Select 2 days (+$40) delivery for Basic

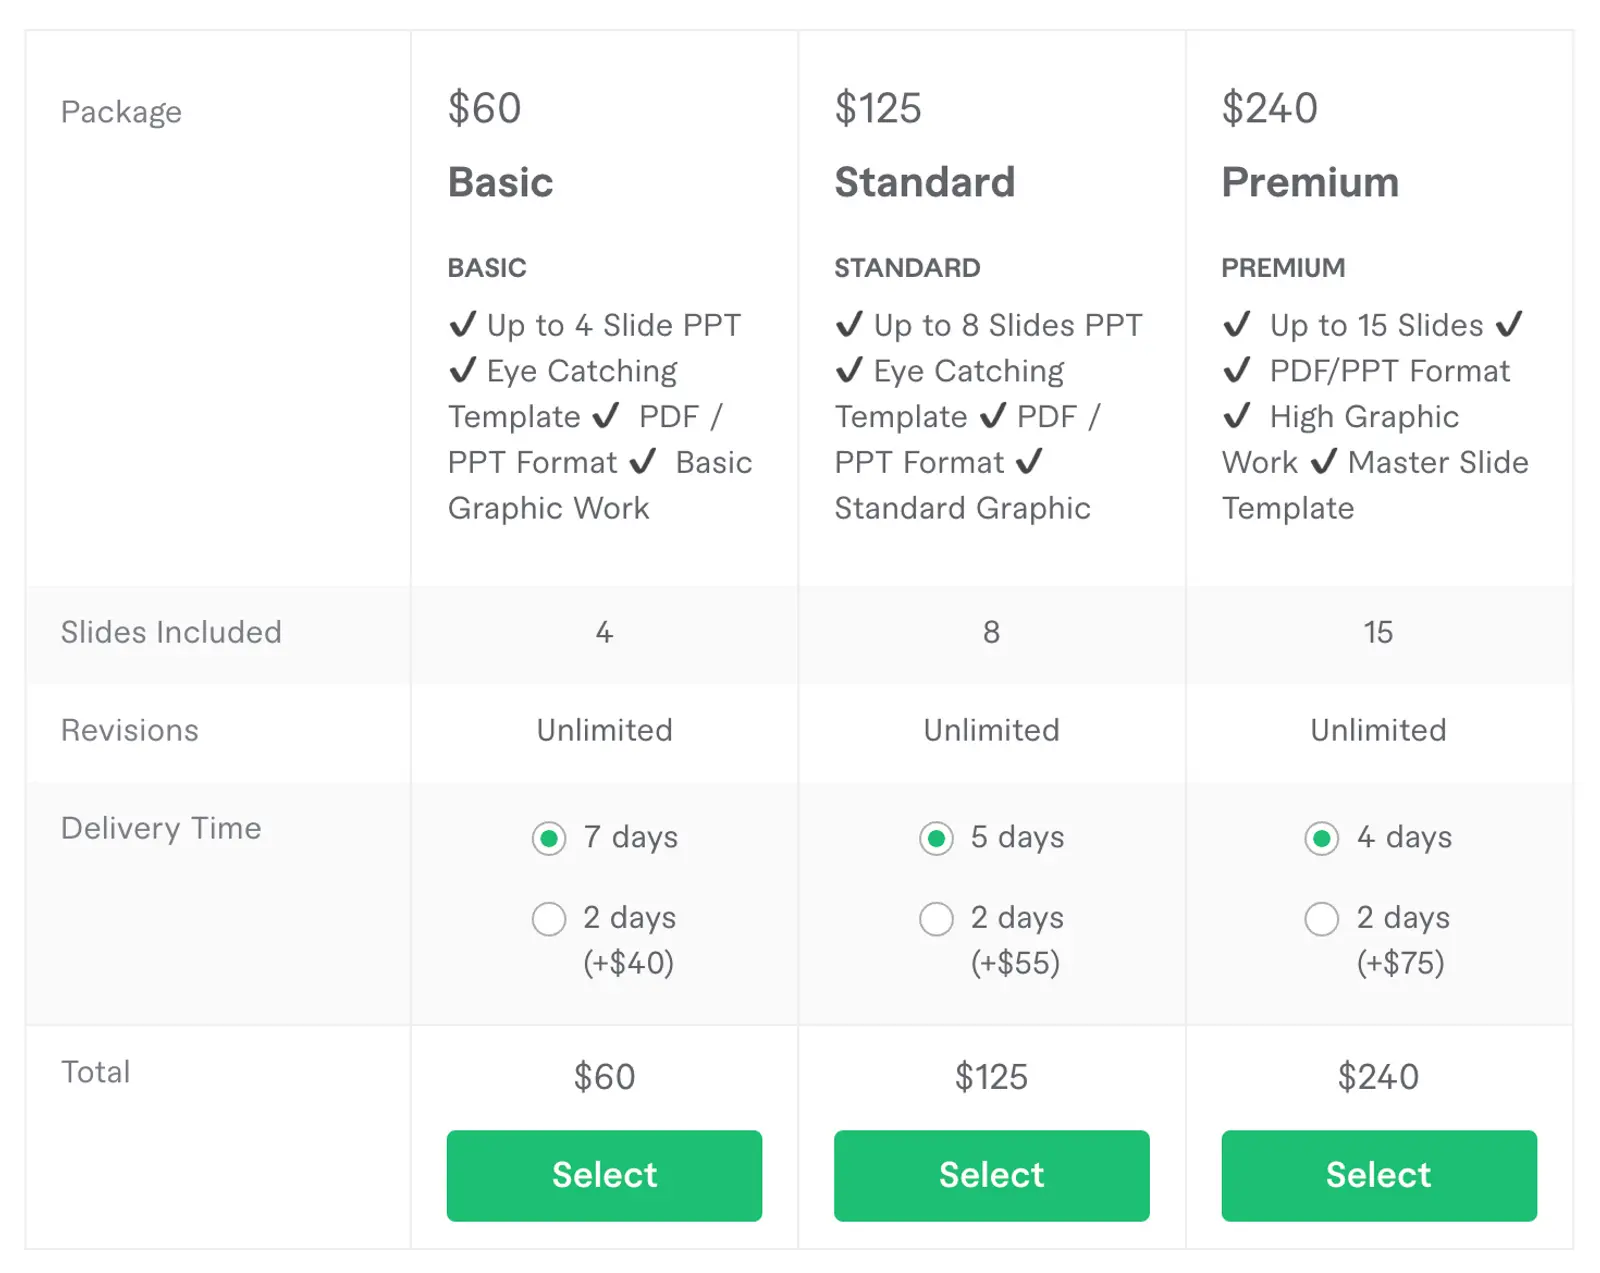tap(548, 918)
